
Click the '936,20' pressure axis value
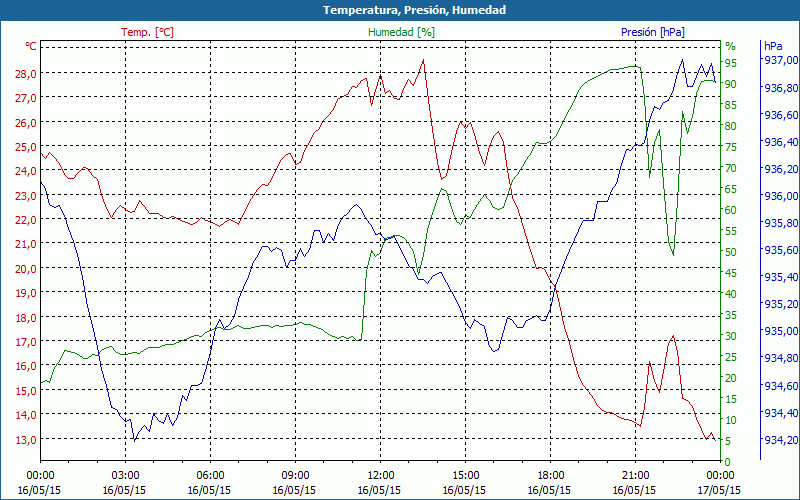[x=780, y=169]
